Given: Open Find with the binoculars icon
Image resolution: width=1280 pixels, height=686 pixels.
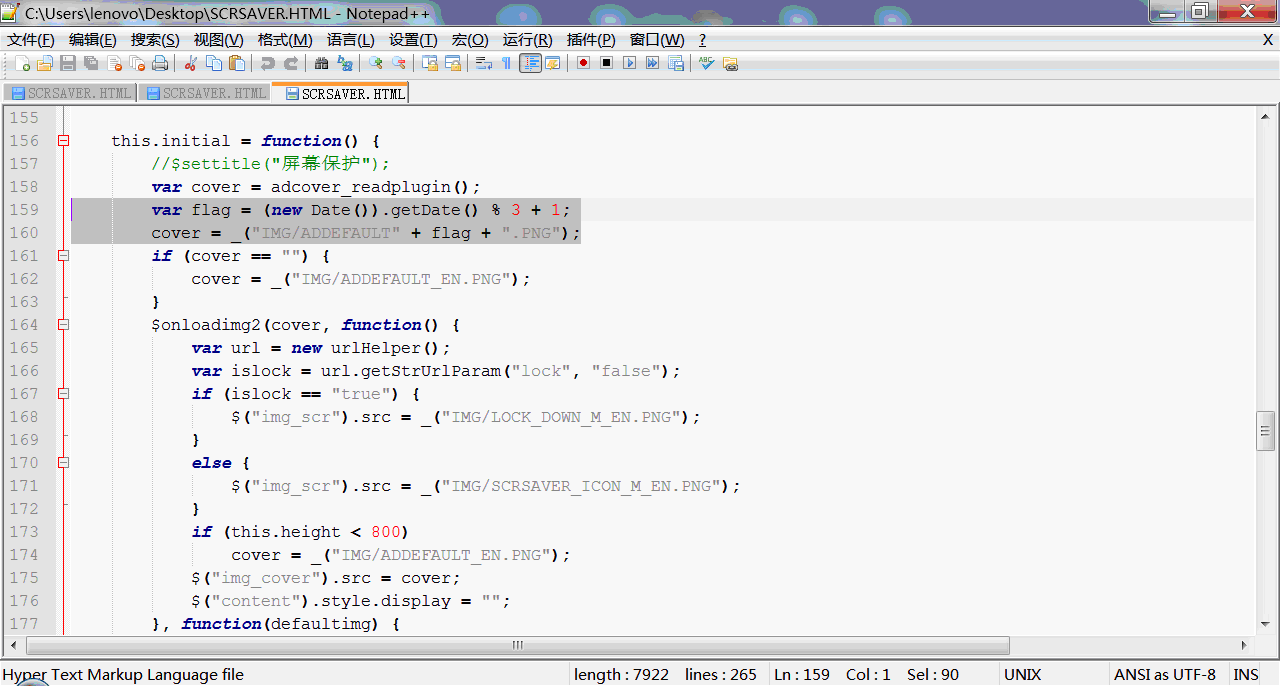Looking at the screenshot, I should (x=321, y=63).
